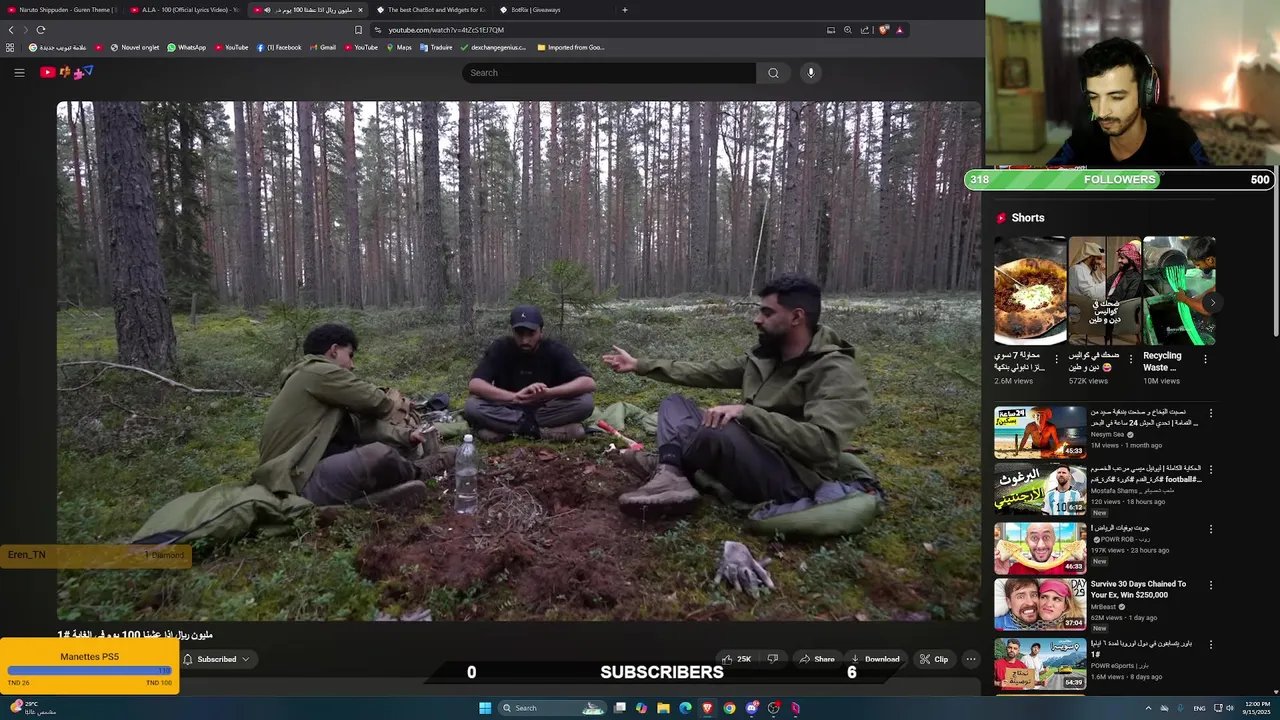This screenshot has height=720, width=1280.
Task: Show hidden system tray icons
Action: pos(1148,708)
